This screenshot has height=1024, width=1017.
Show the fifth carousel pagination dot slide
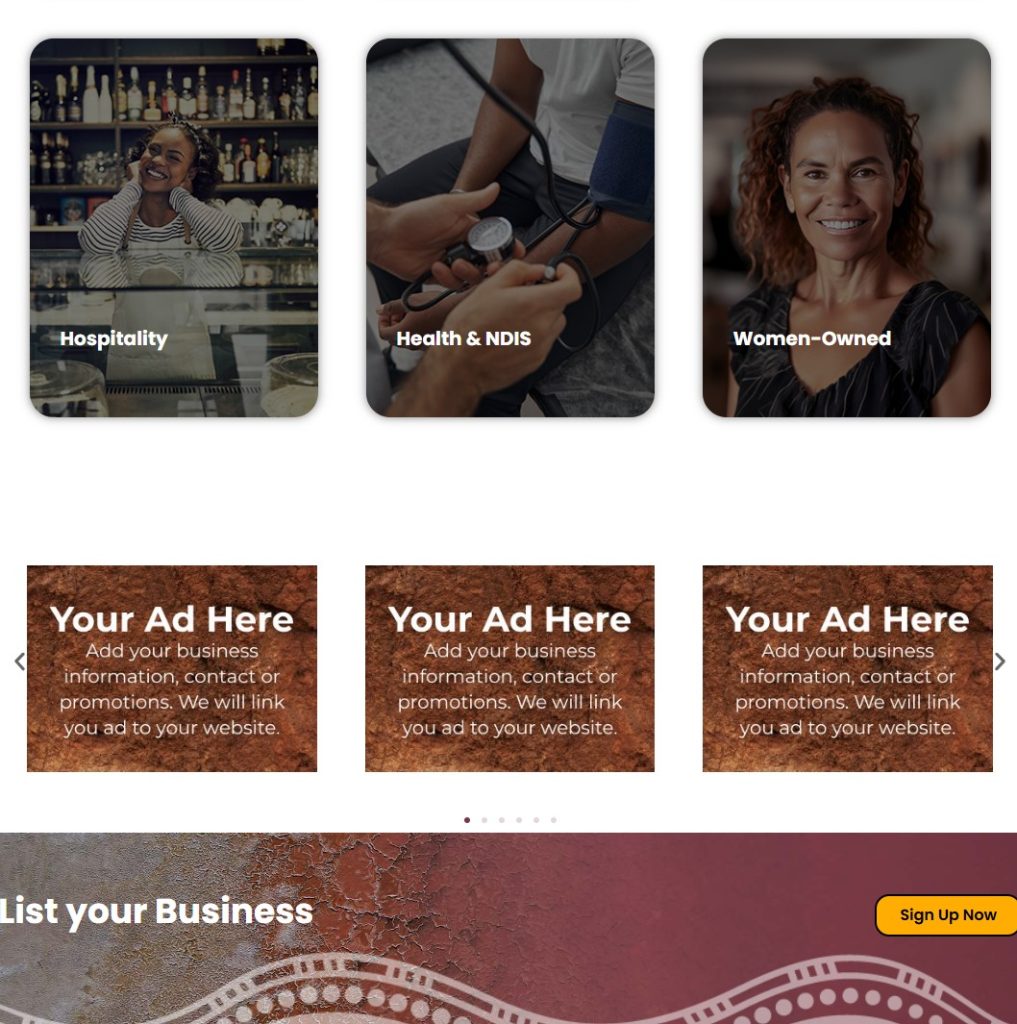point(536,820)
